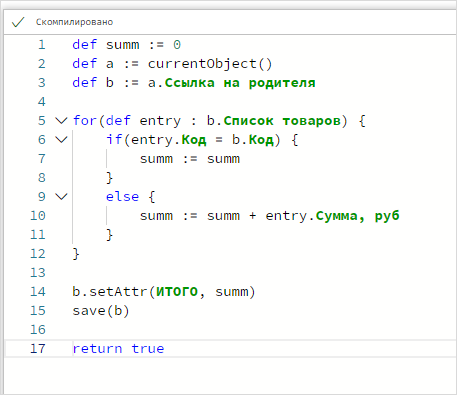Click 'def summ := 0' on line 1
457x395 pixels.
127,45
